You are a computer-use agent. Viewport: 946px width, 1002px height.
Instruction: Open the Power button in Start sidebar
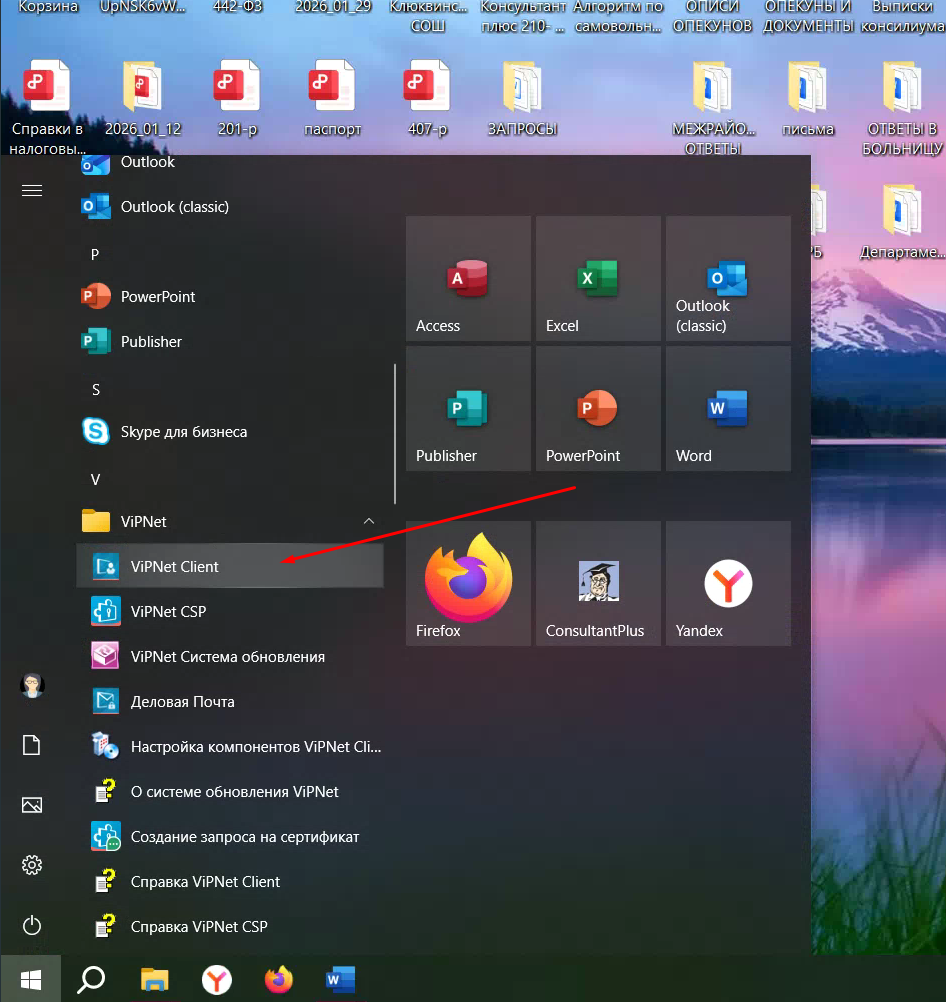[32, 925]
